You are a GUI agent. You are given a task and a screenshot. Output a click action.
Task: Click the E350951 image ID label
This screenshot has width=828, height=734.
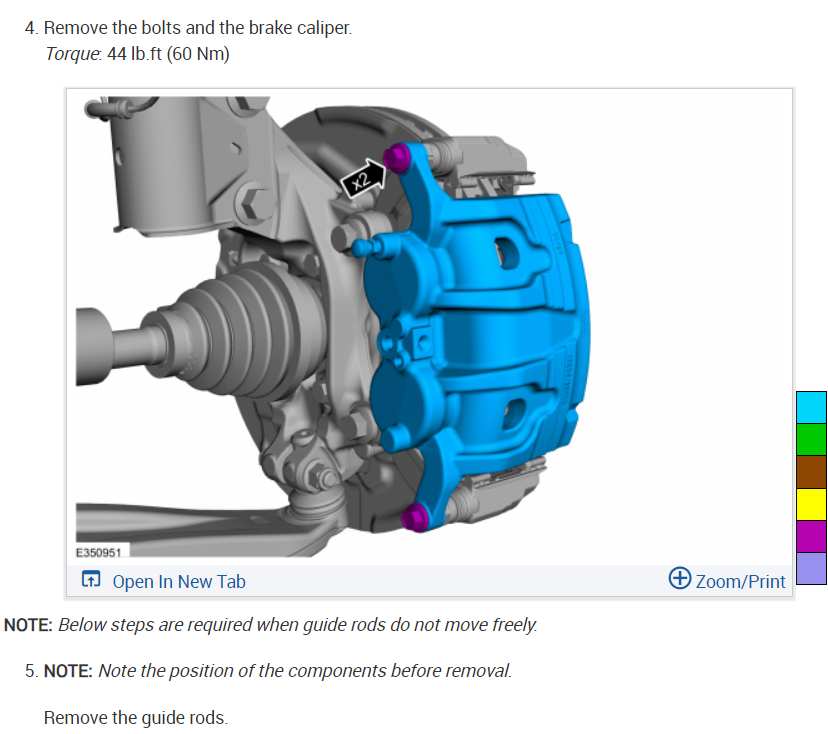click(99, 552)
